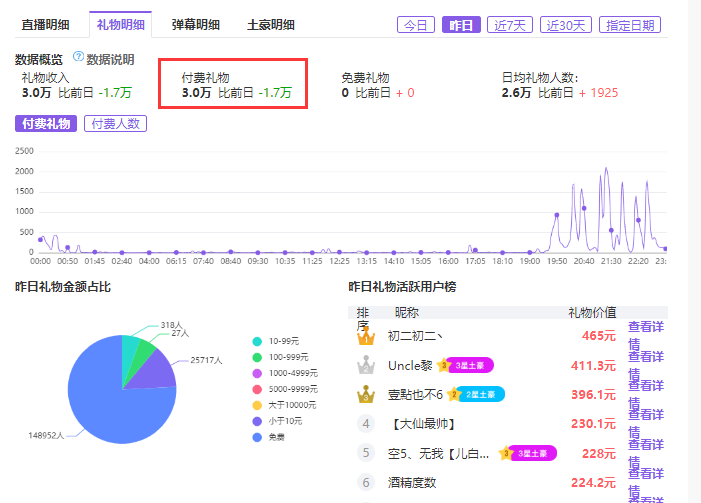Select the 今日 date filter
701x503 pixels.
click(x=416, y=25)
